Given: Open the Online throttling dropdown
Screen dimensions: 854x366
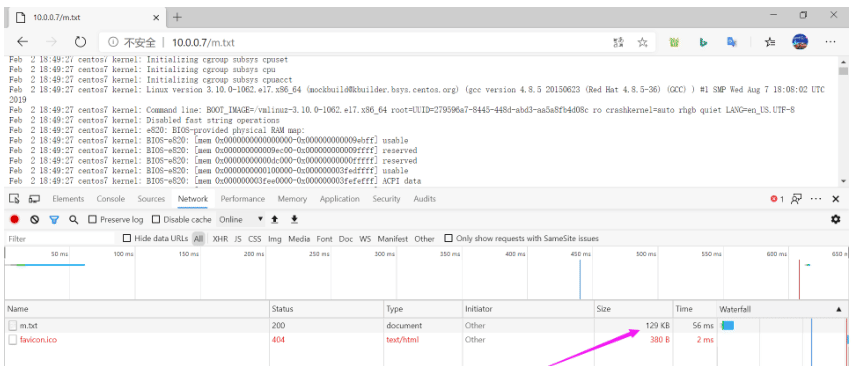Looking at the screenshot, I should 241,219.
